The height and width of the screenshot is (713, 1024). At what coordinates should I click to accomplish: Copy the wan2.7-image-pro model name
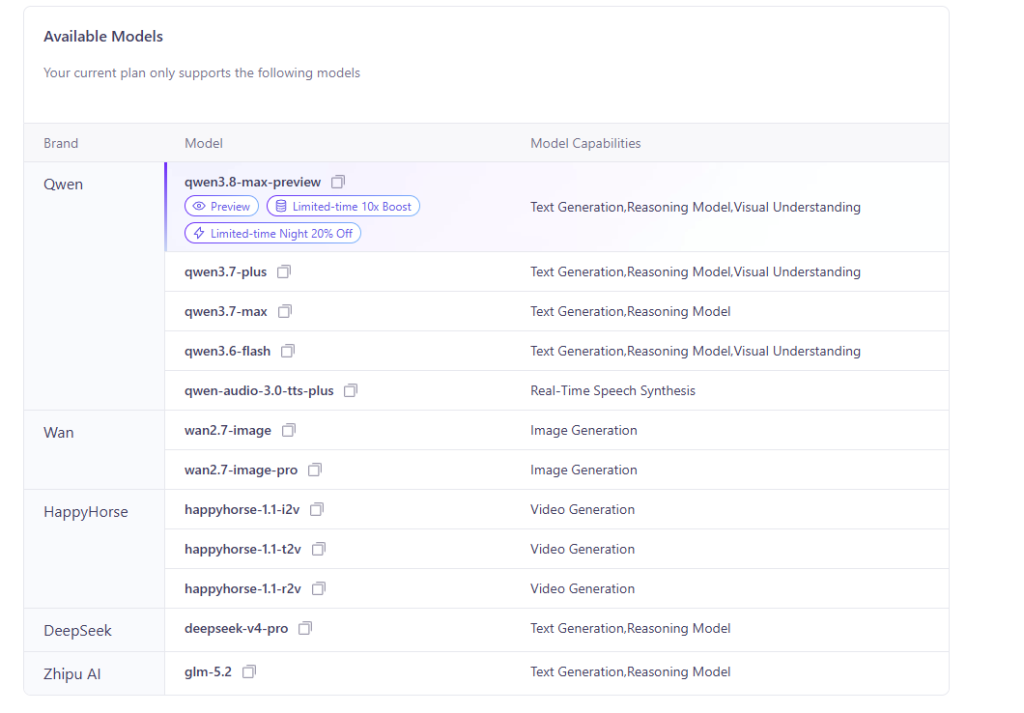[x=315, y=470]
